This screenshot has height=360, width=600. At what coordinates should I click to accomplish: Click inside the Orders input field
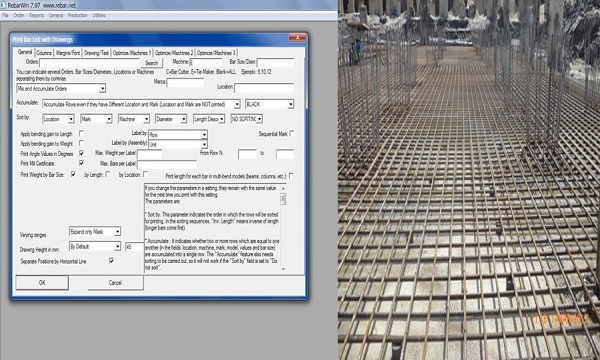[90, 62]
